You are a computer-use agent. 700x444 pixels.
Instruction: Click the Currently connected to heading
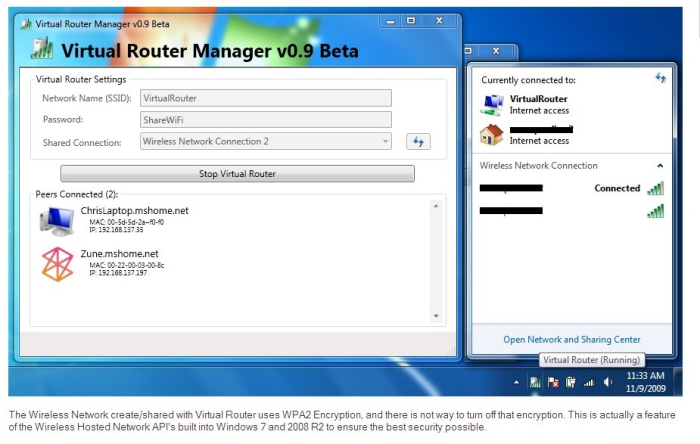click(528, 80)
